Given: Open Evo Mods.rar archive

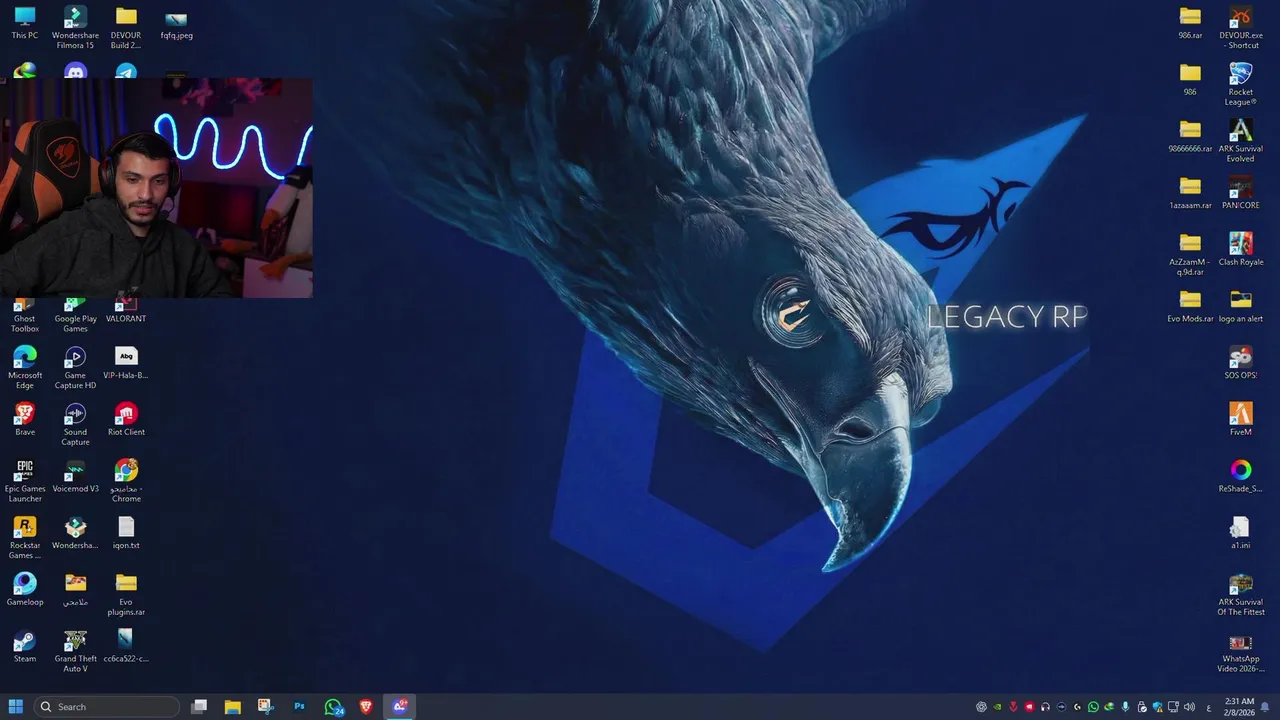Looking at the screenshot, I should point(1190,306).
